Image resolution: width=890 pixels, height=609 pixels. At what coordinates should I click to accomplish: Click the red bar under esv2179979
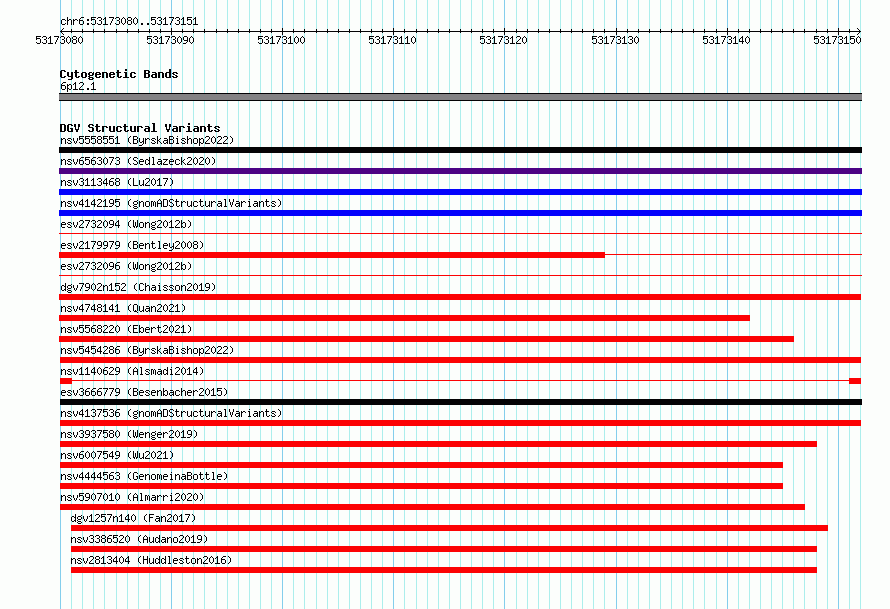click(x=332, y=255)
